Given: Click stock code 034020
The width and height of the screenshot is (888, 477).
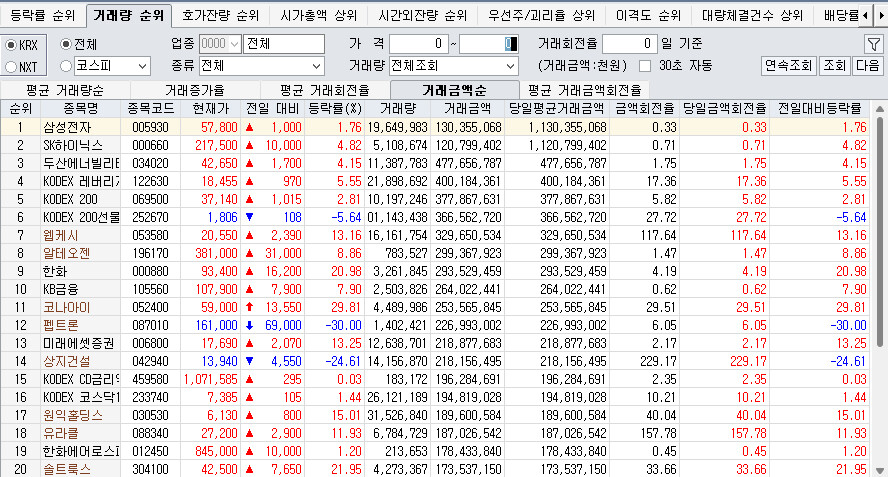Looking at the screenshot, I should point(150,163).
